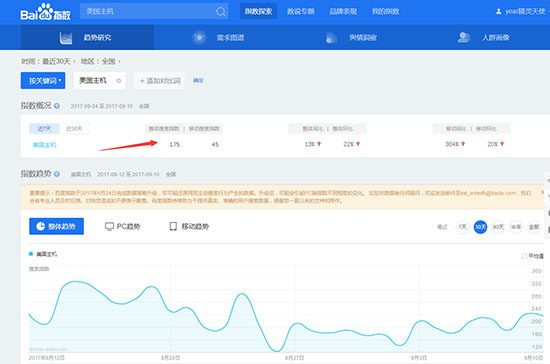Click the mobile index value 45
The height and width of the screenshot is (364, 550).
point(215,144)
